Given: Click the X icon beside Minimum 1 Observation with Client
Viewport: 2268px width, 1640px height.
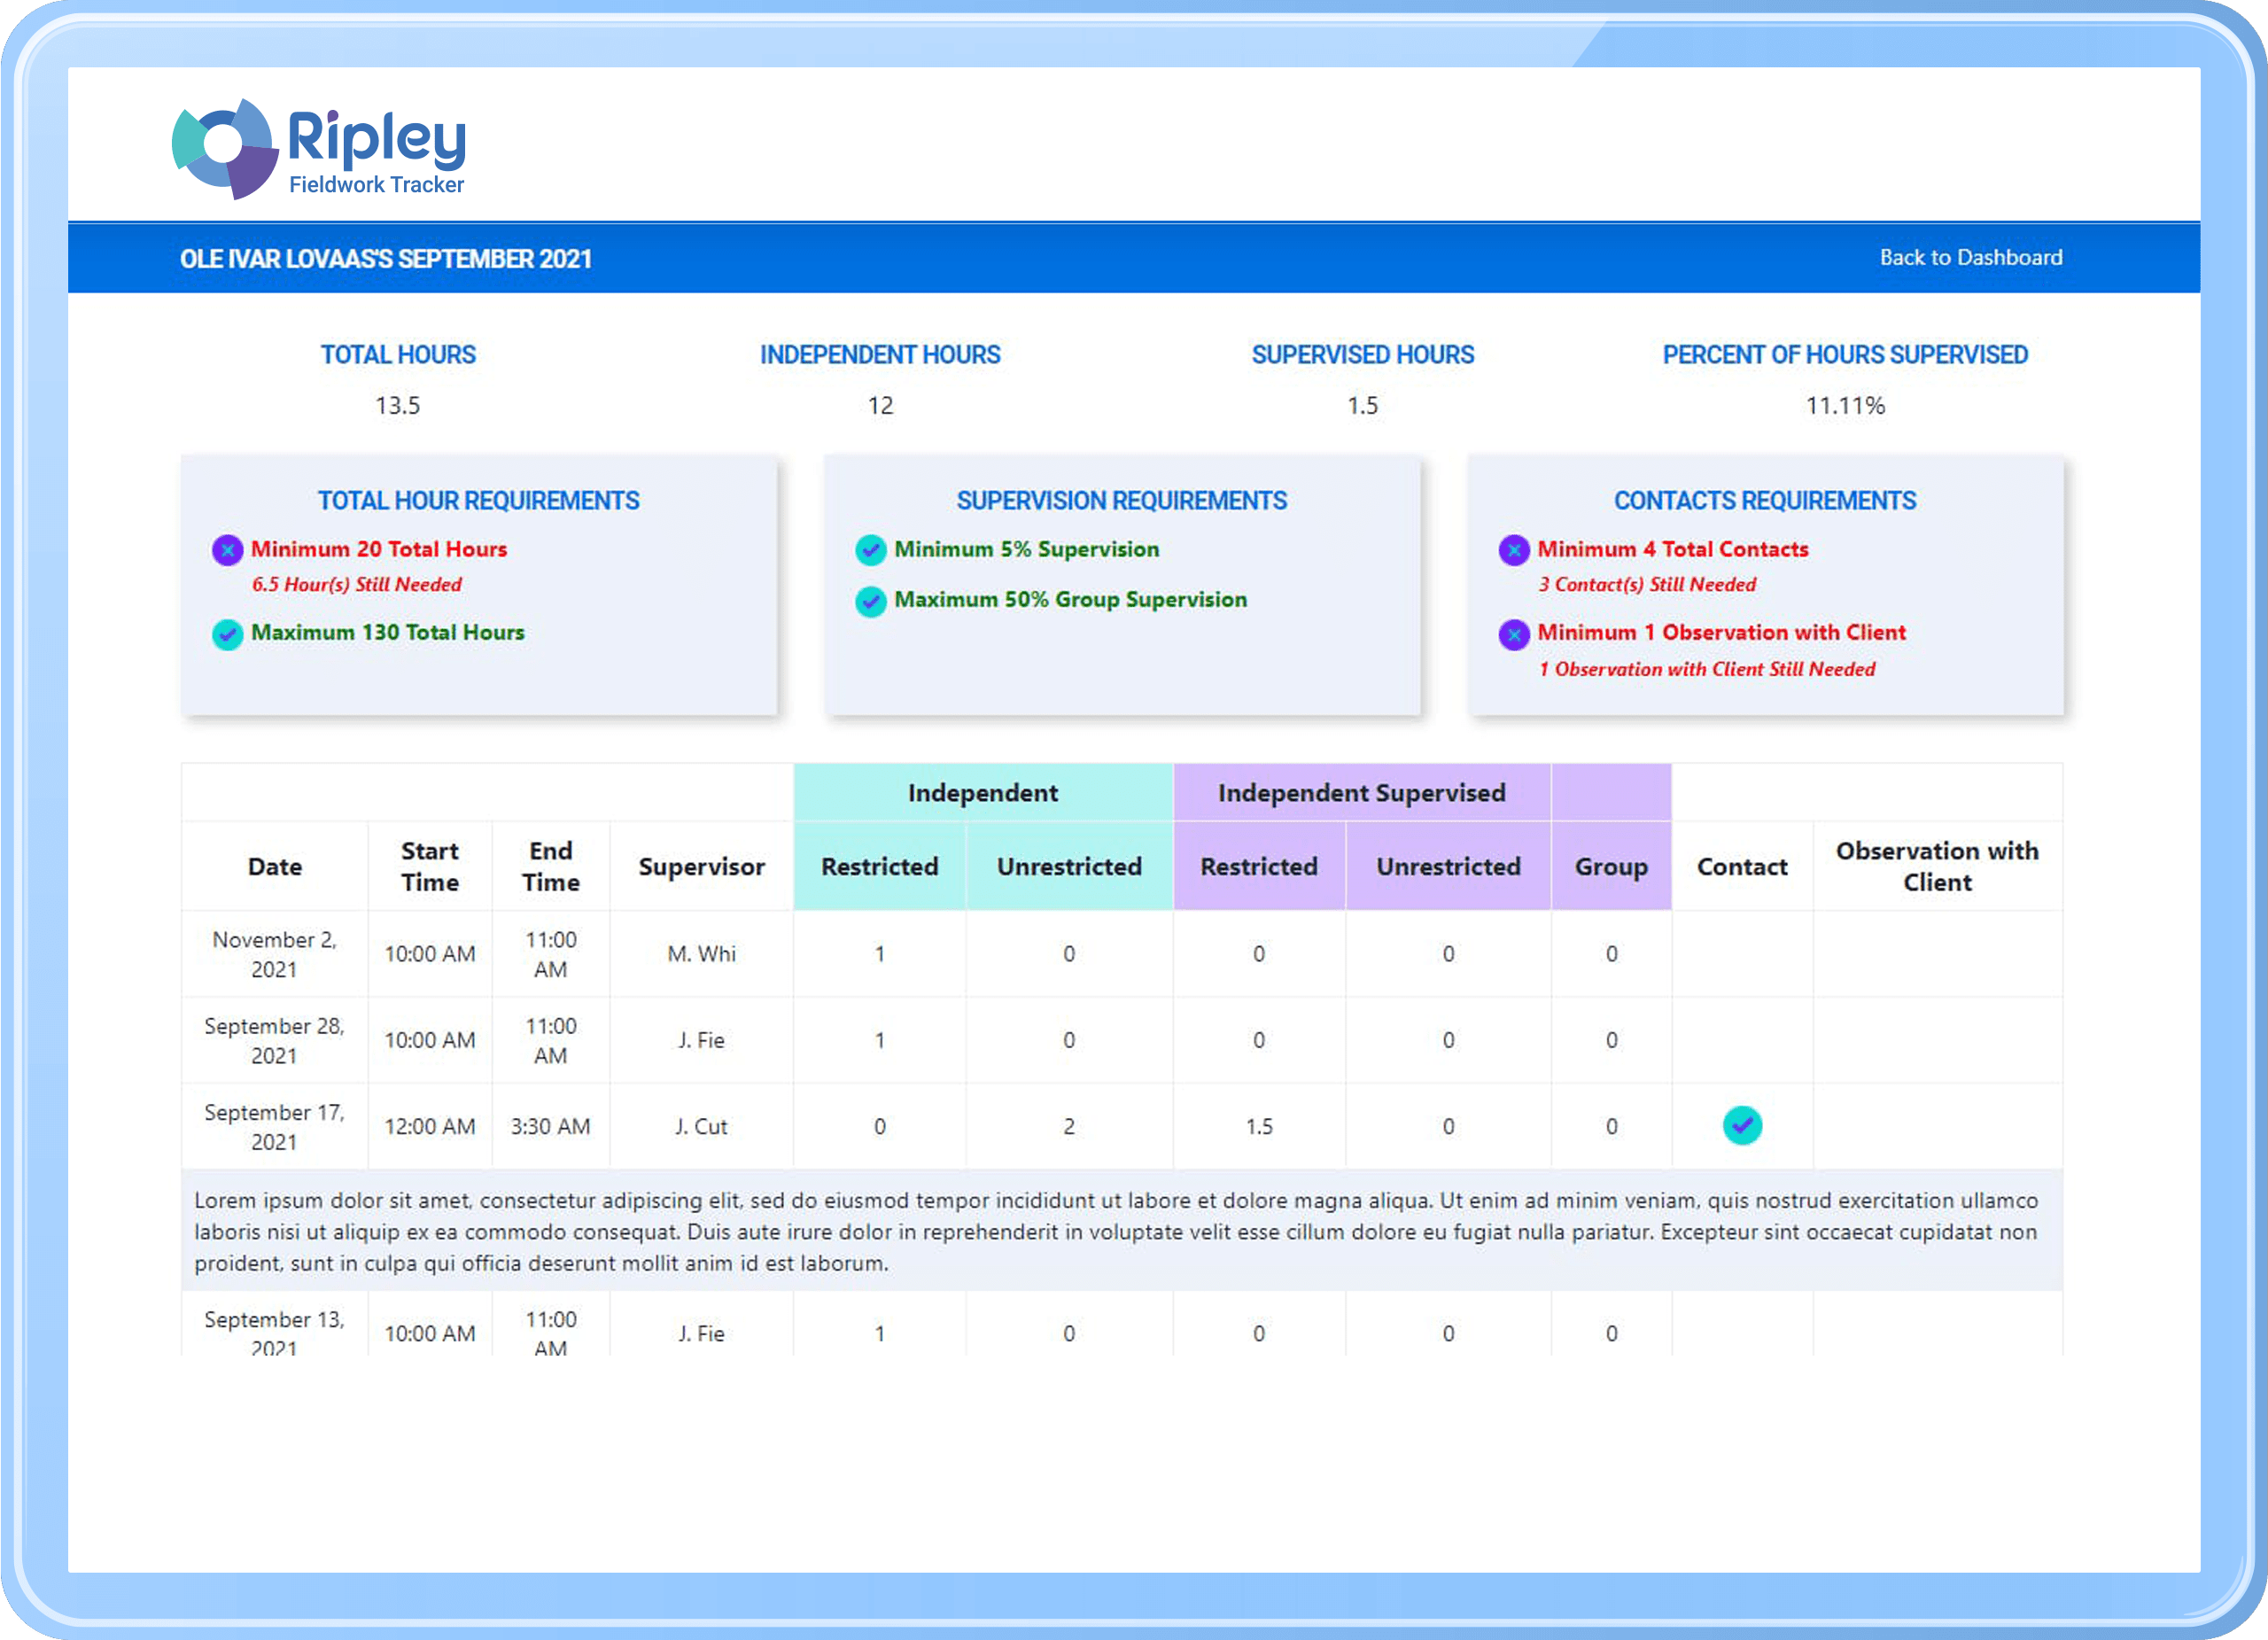Looking at the screenshot, I should click(x=1514, y=634).
